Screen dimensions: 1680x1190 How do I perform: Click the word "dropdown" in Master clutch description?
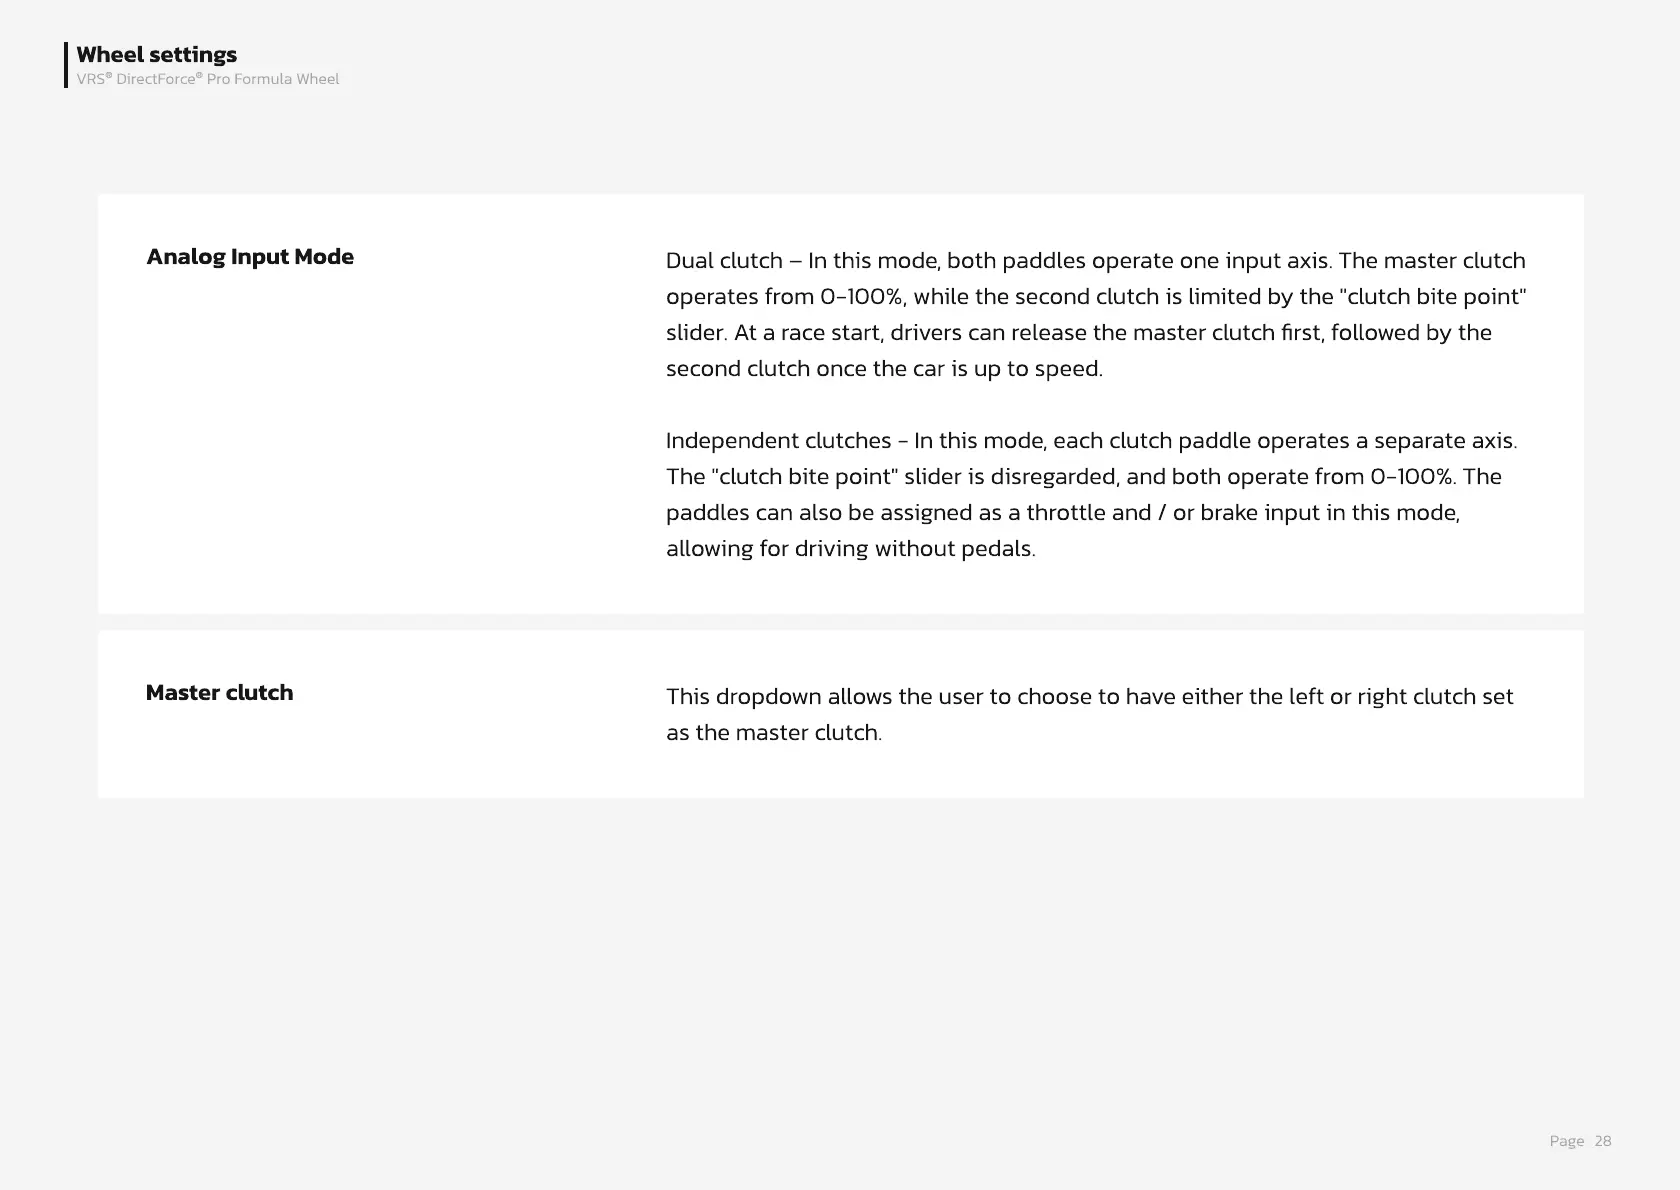768,697
